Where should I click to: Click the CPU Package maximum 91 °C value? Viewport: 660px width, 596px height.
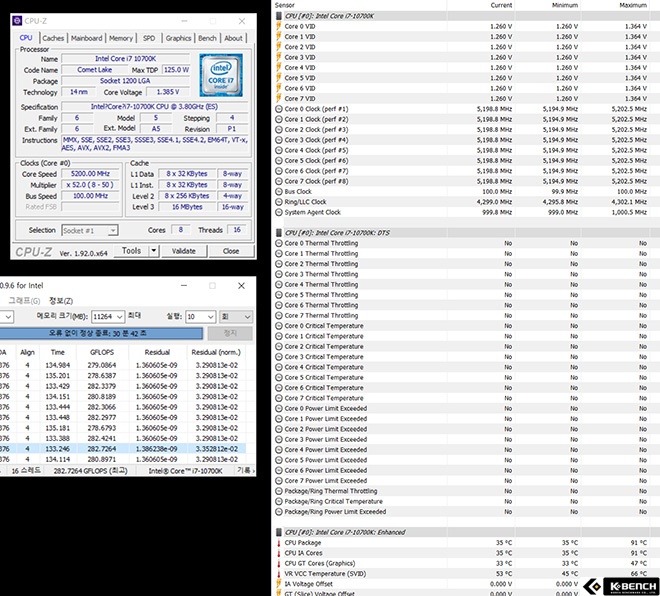tap(639, 543)
